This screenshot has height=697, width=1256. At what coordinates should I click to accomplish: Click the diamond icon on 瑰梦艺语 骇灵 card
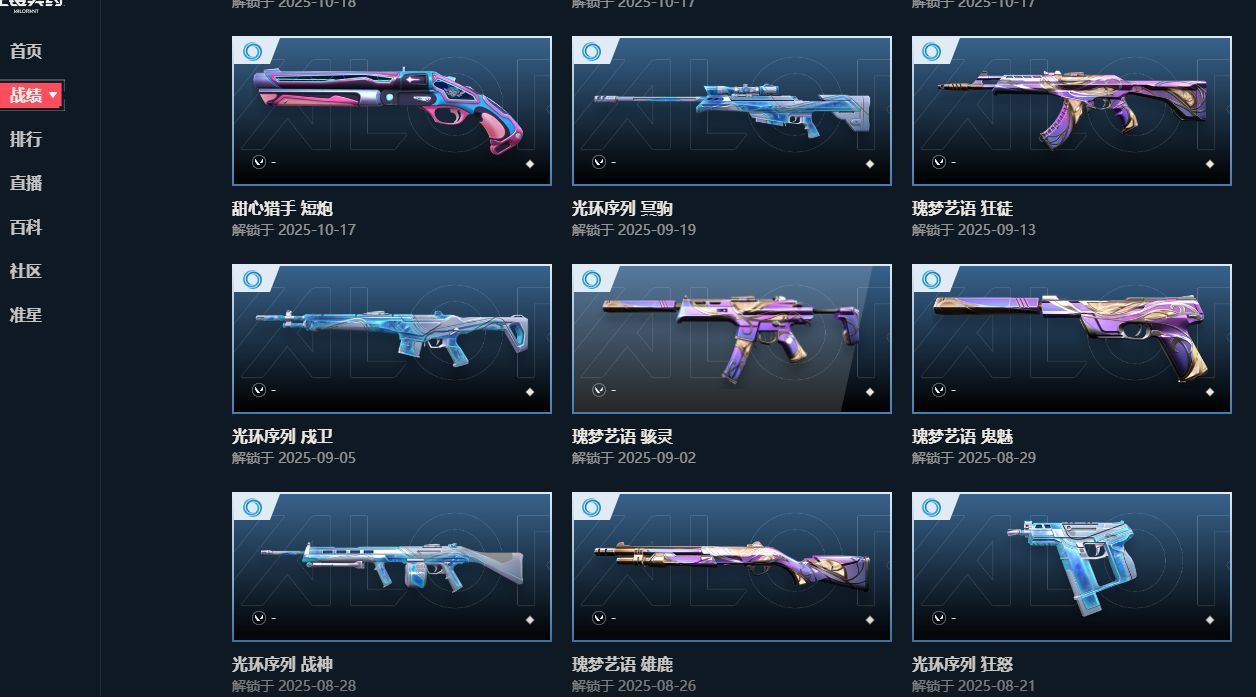[x=870, y=392]
